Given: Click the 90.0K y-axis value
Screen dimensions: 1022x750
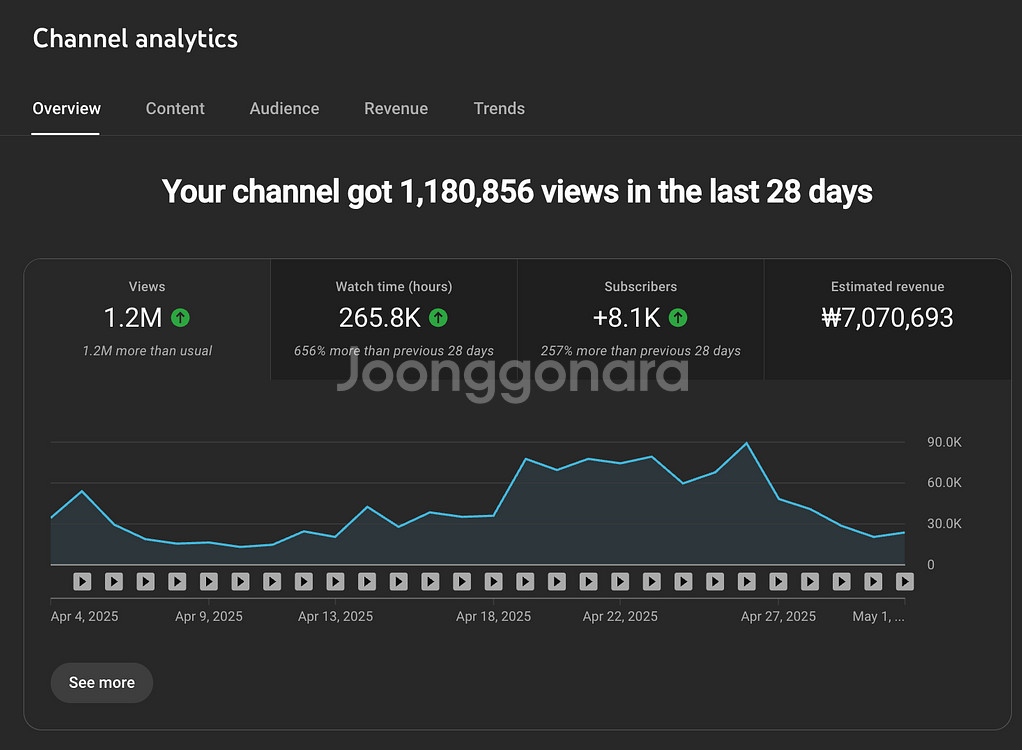Looking at the screenshot, I should [x=944, y=442].
